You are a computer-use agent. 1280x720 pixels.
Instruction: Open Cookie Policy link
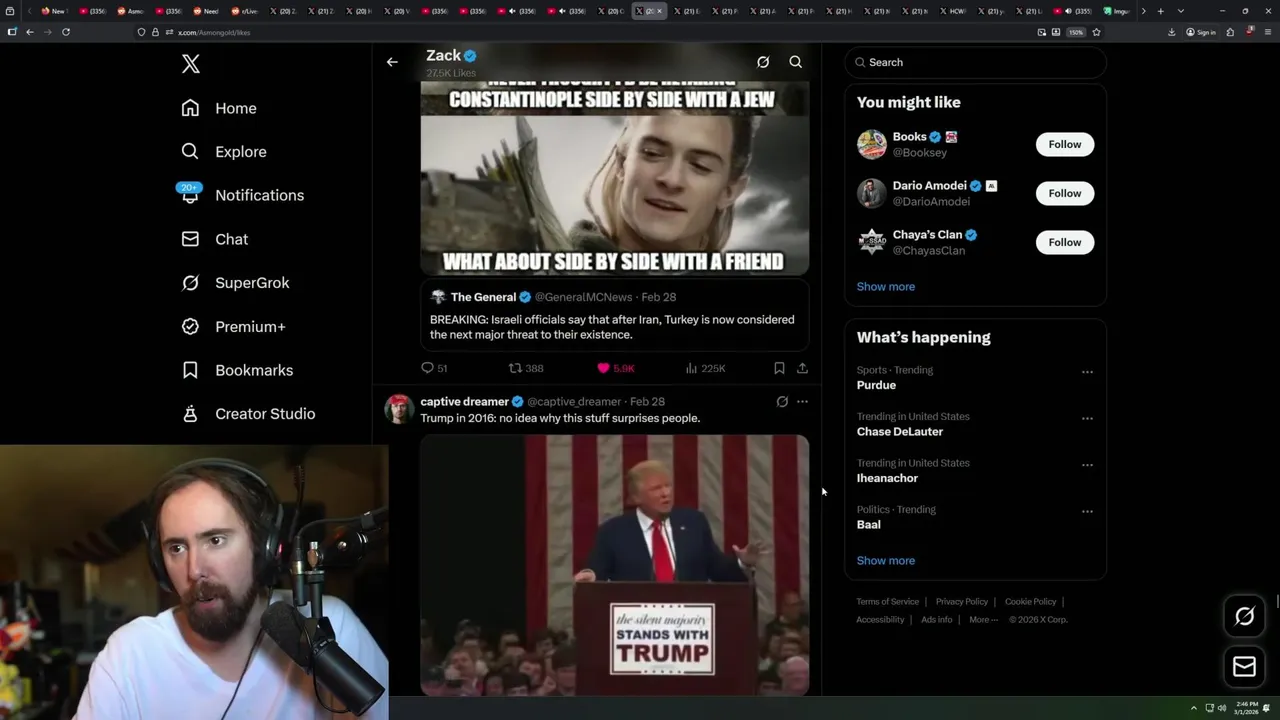pos(1030,602)
